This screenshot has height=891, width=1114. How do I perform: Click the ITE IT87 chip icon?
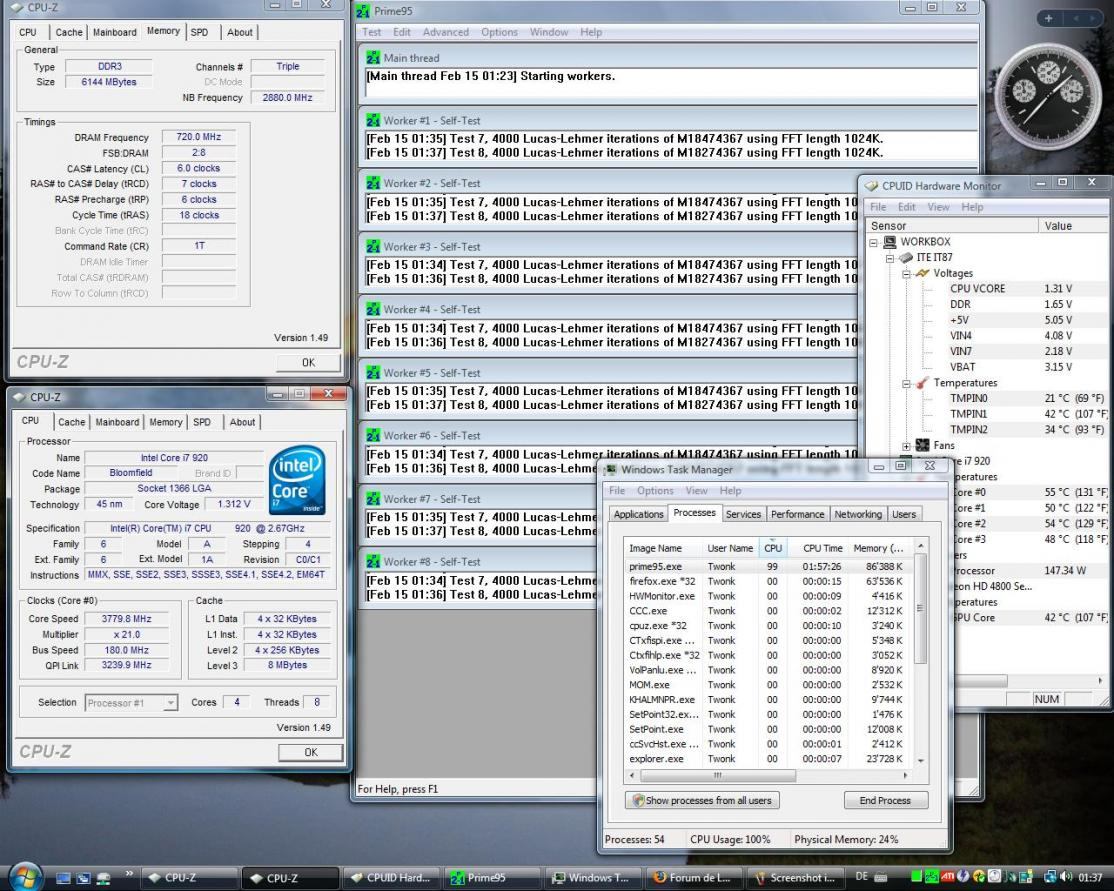[905, 257]
